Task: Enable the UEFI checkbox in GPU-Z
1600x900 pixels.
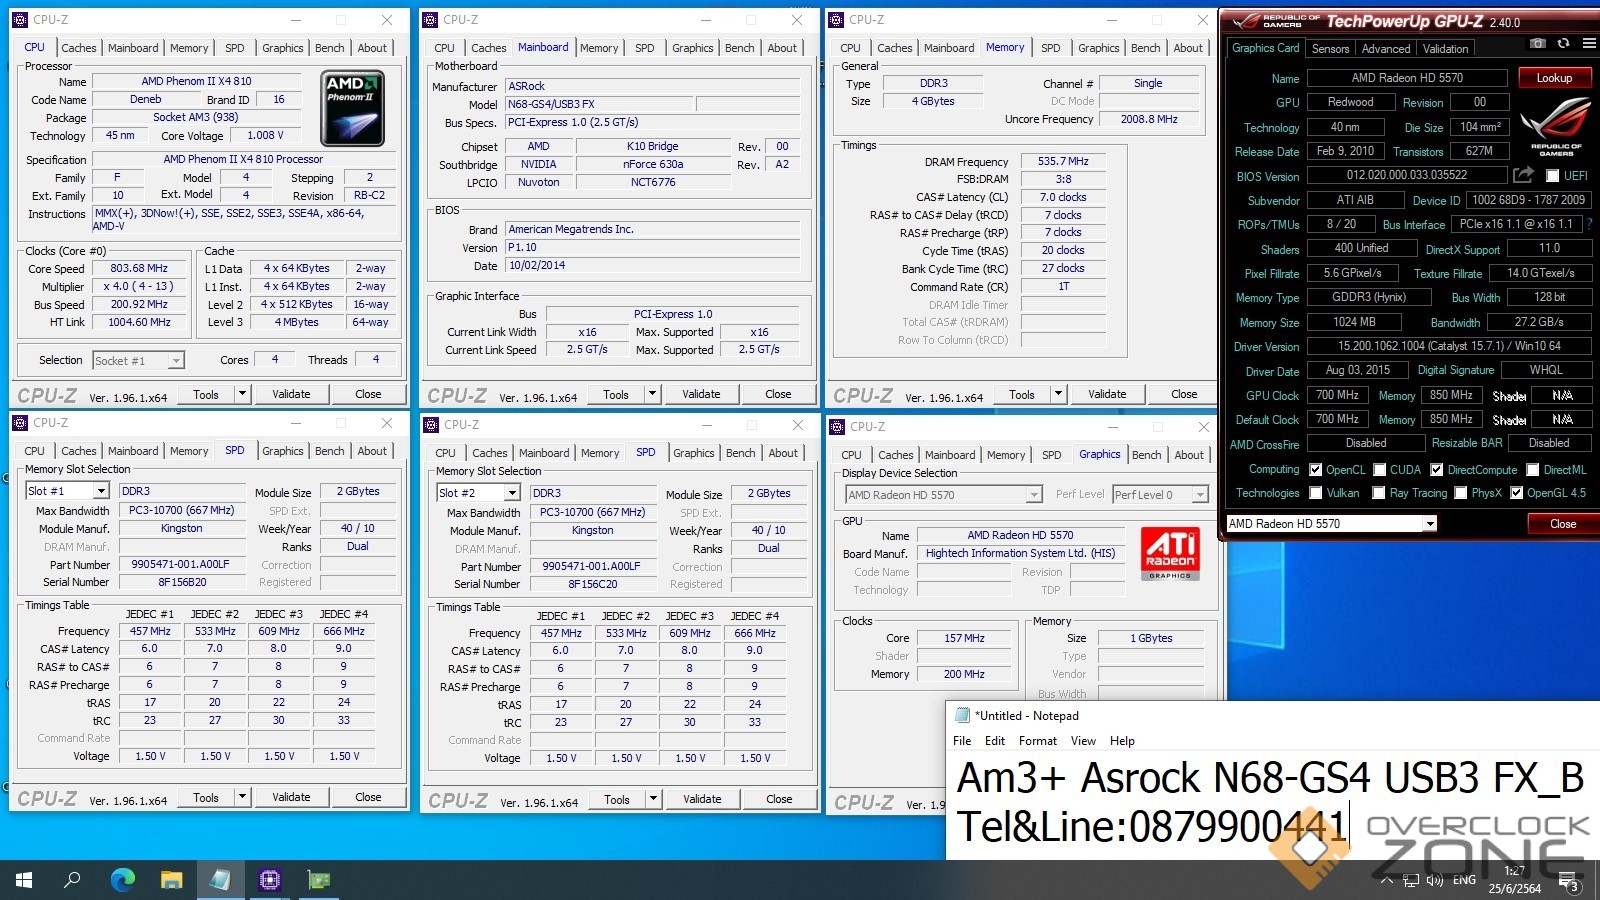Action: (x=1552, y=176)
